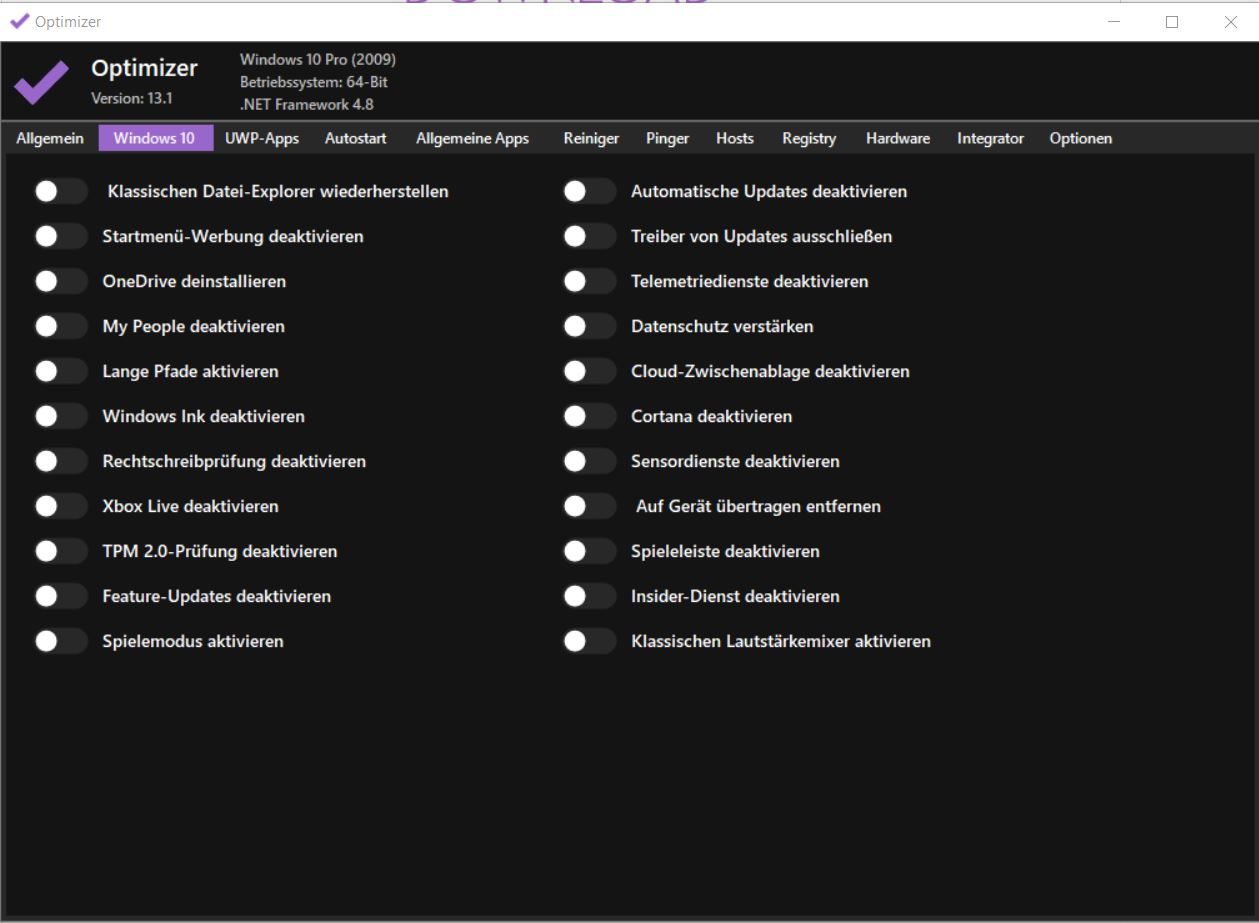
Task: Switch to the UWP-Apps tab
Action: [262, 138]
